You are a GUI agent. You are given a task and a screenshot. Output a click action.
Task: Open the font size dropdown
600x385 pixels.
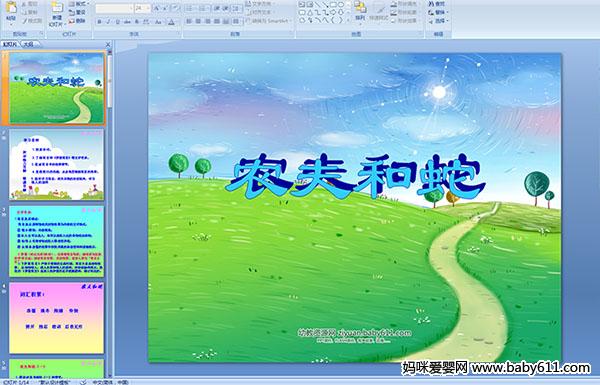pyautogui.click(x=148, y=8)
